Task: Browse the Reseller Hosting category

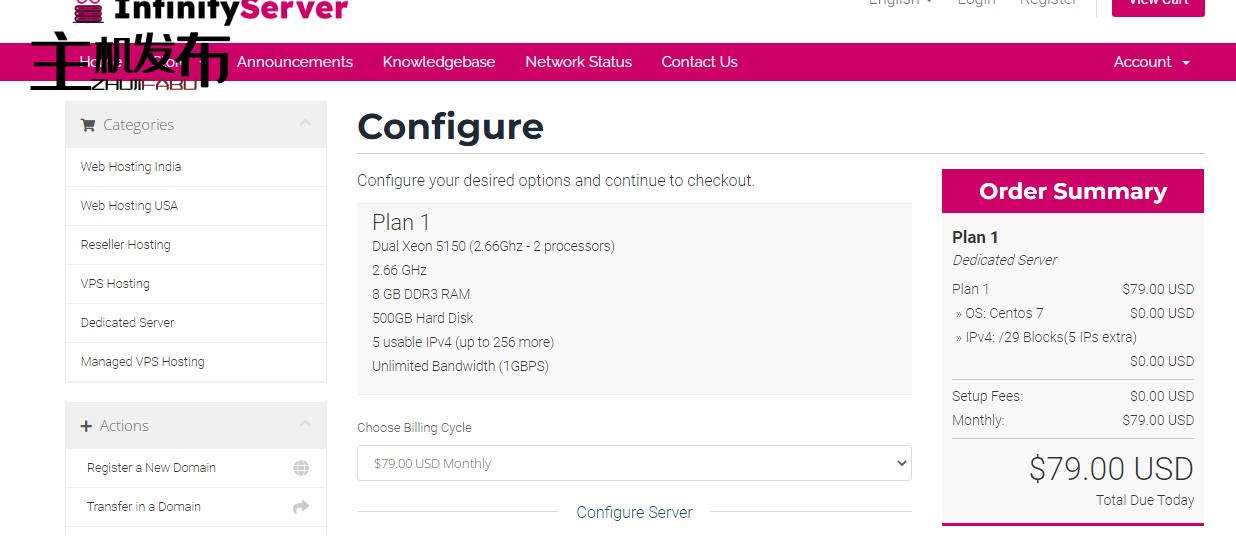Action: click(x=126, y=245)
